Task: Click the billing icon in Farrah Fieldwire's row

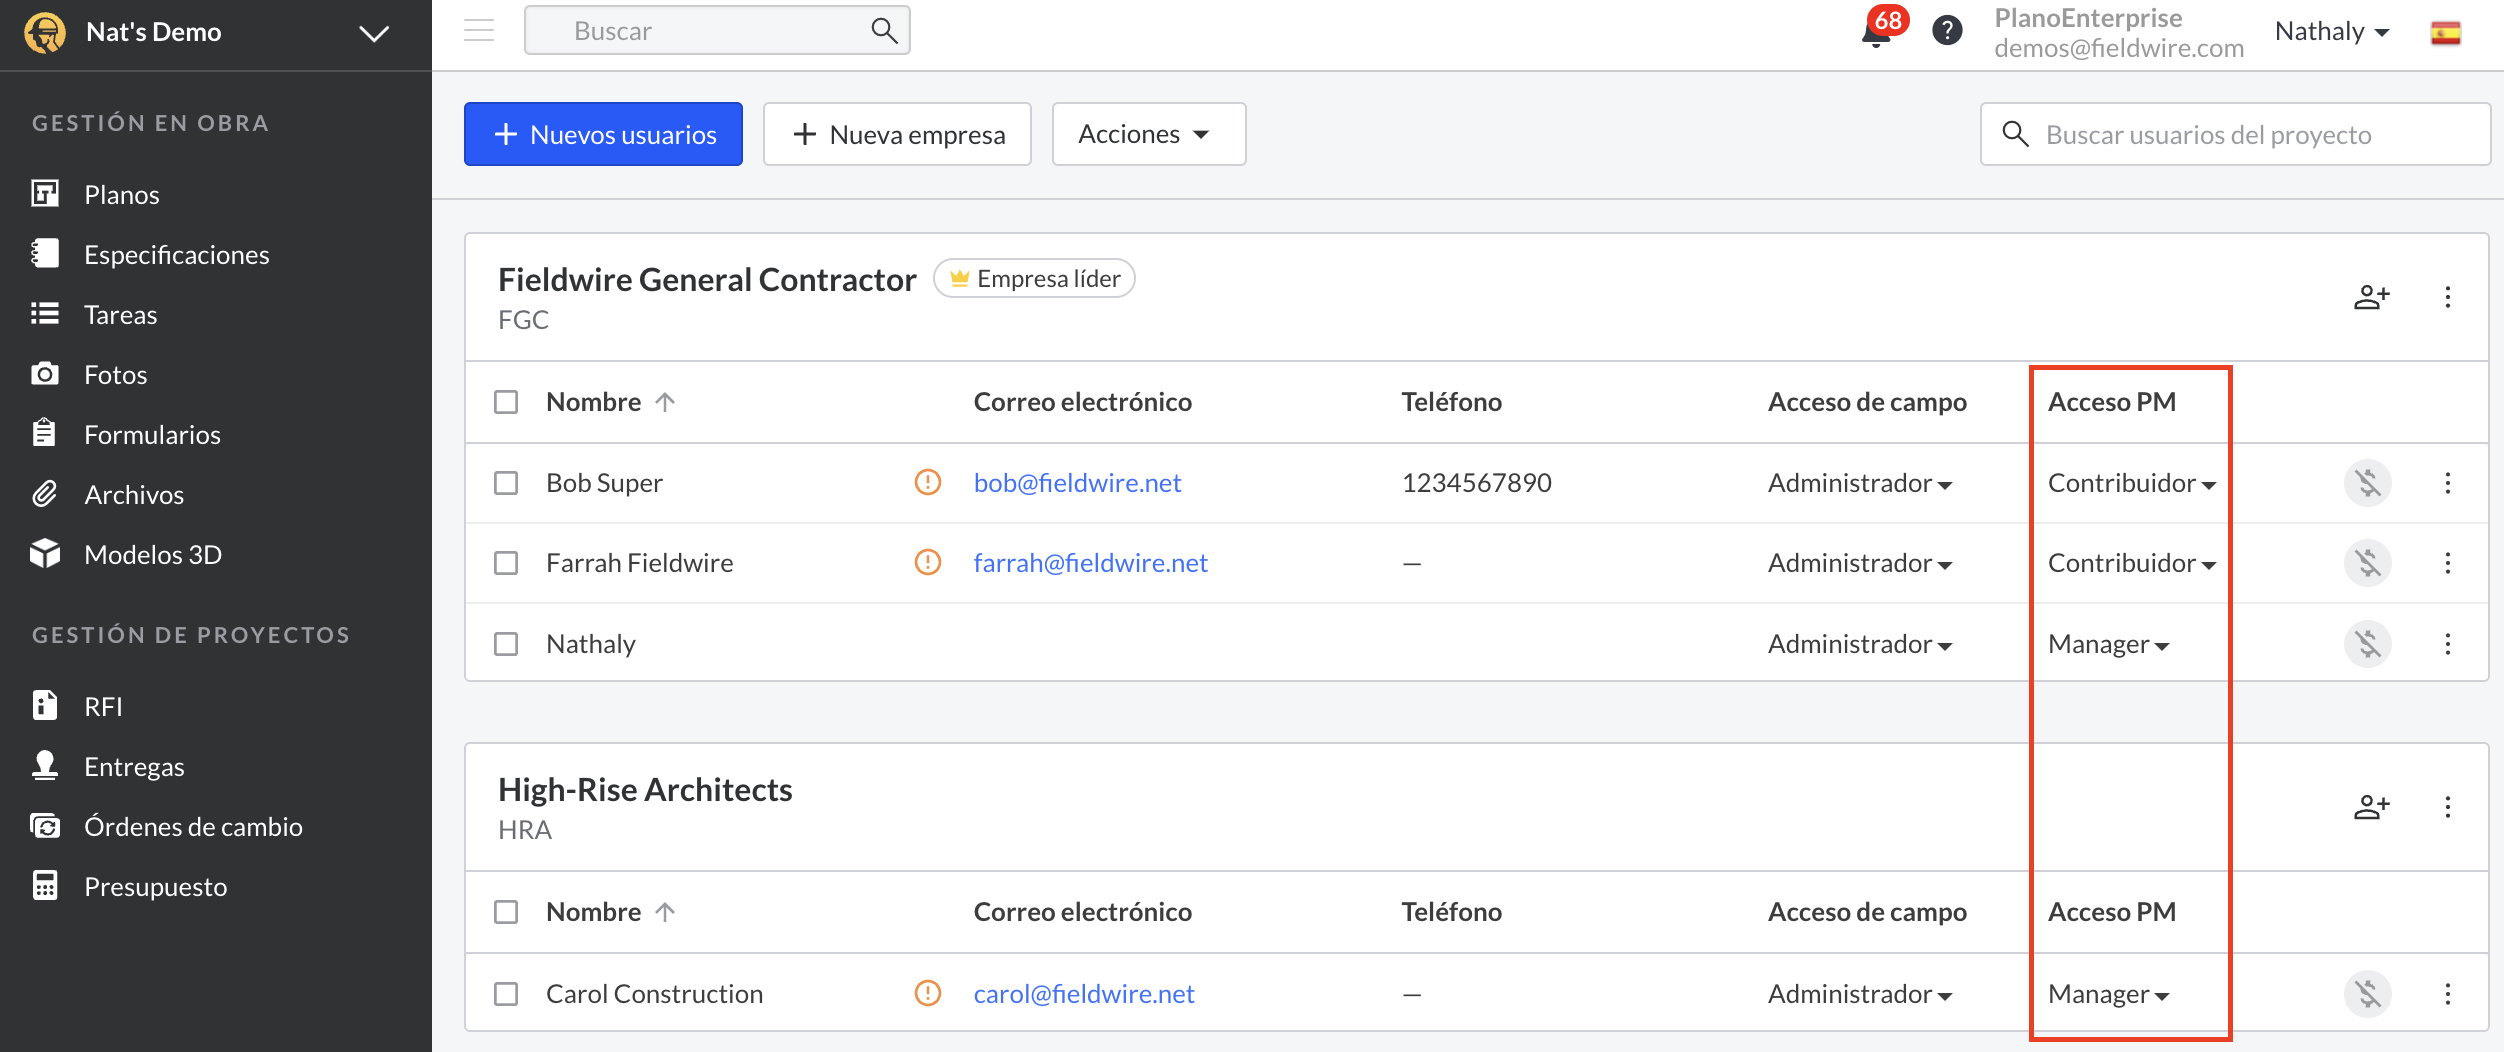Action: (x=2367, y=563)
